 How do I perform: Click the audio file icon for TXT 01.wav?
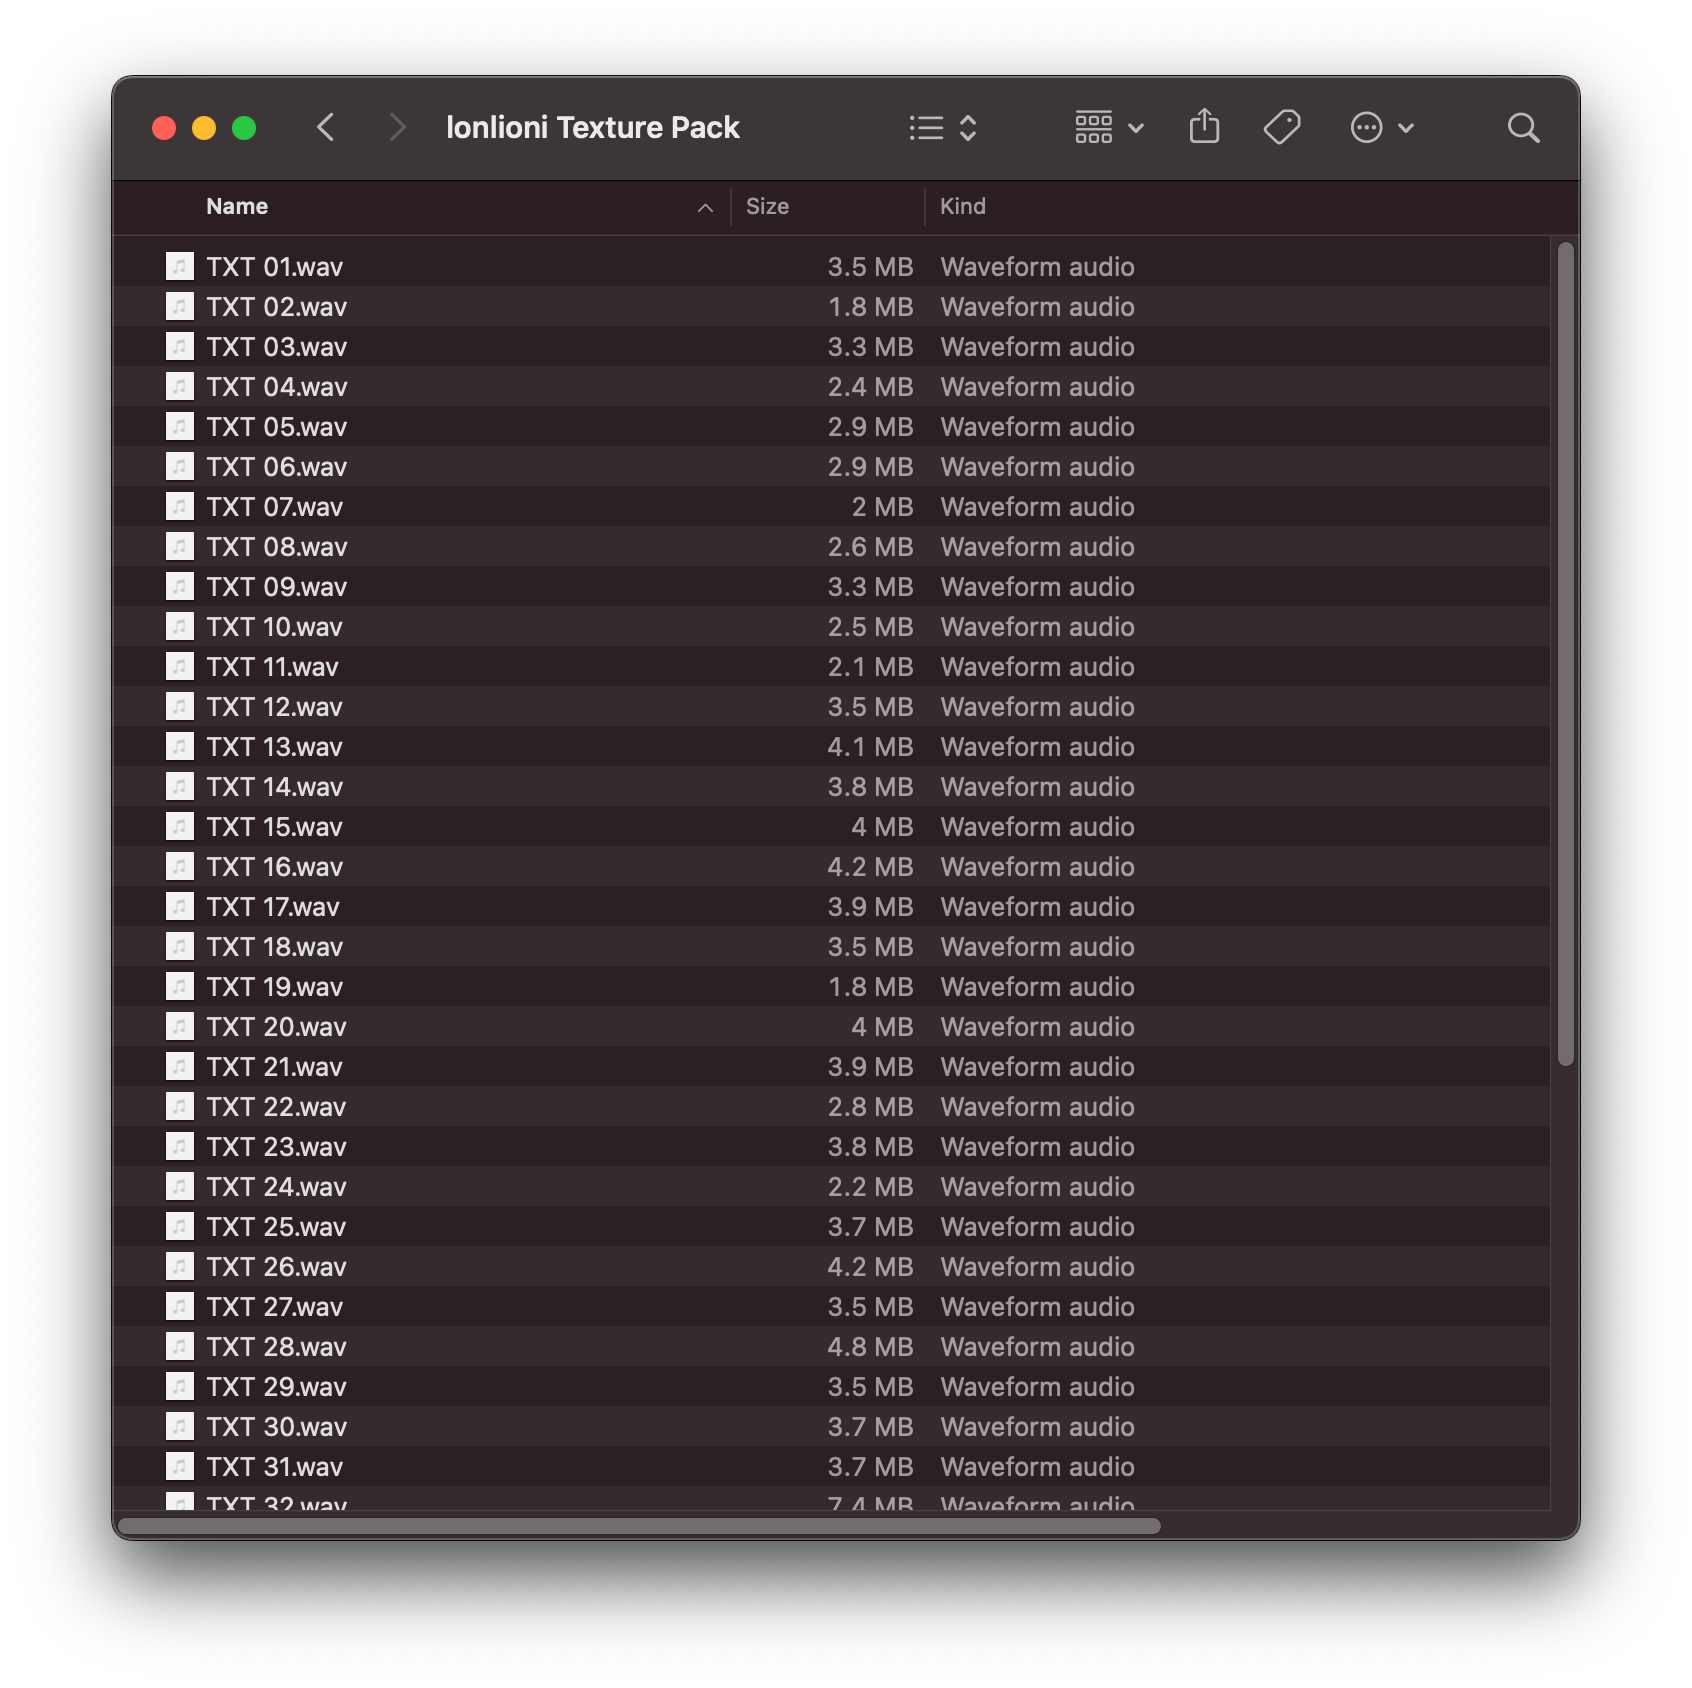179,267
